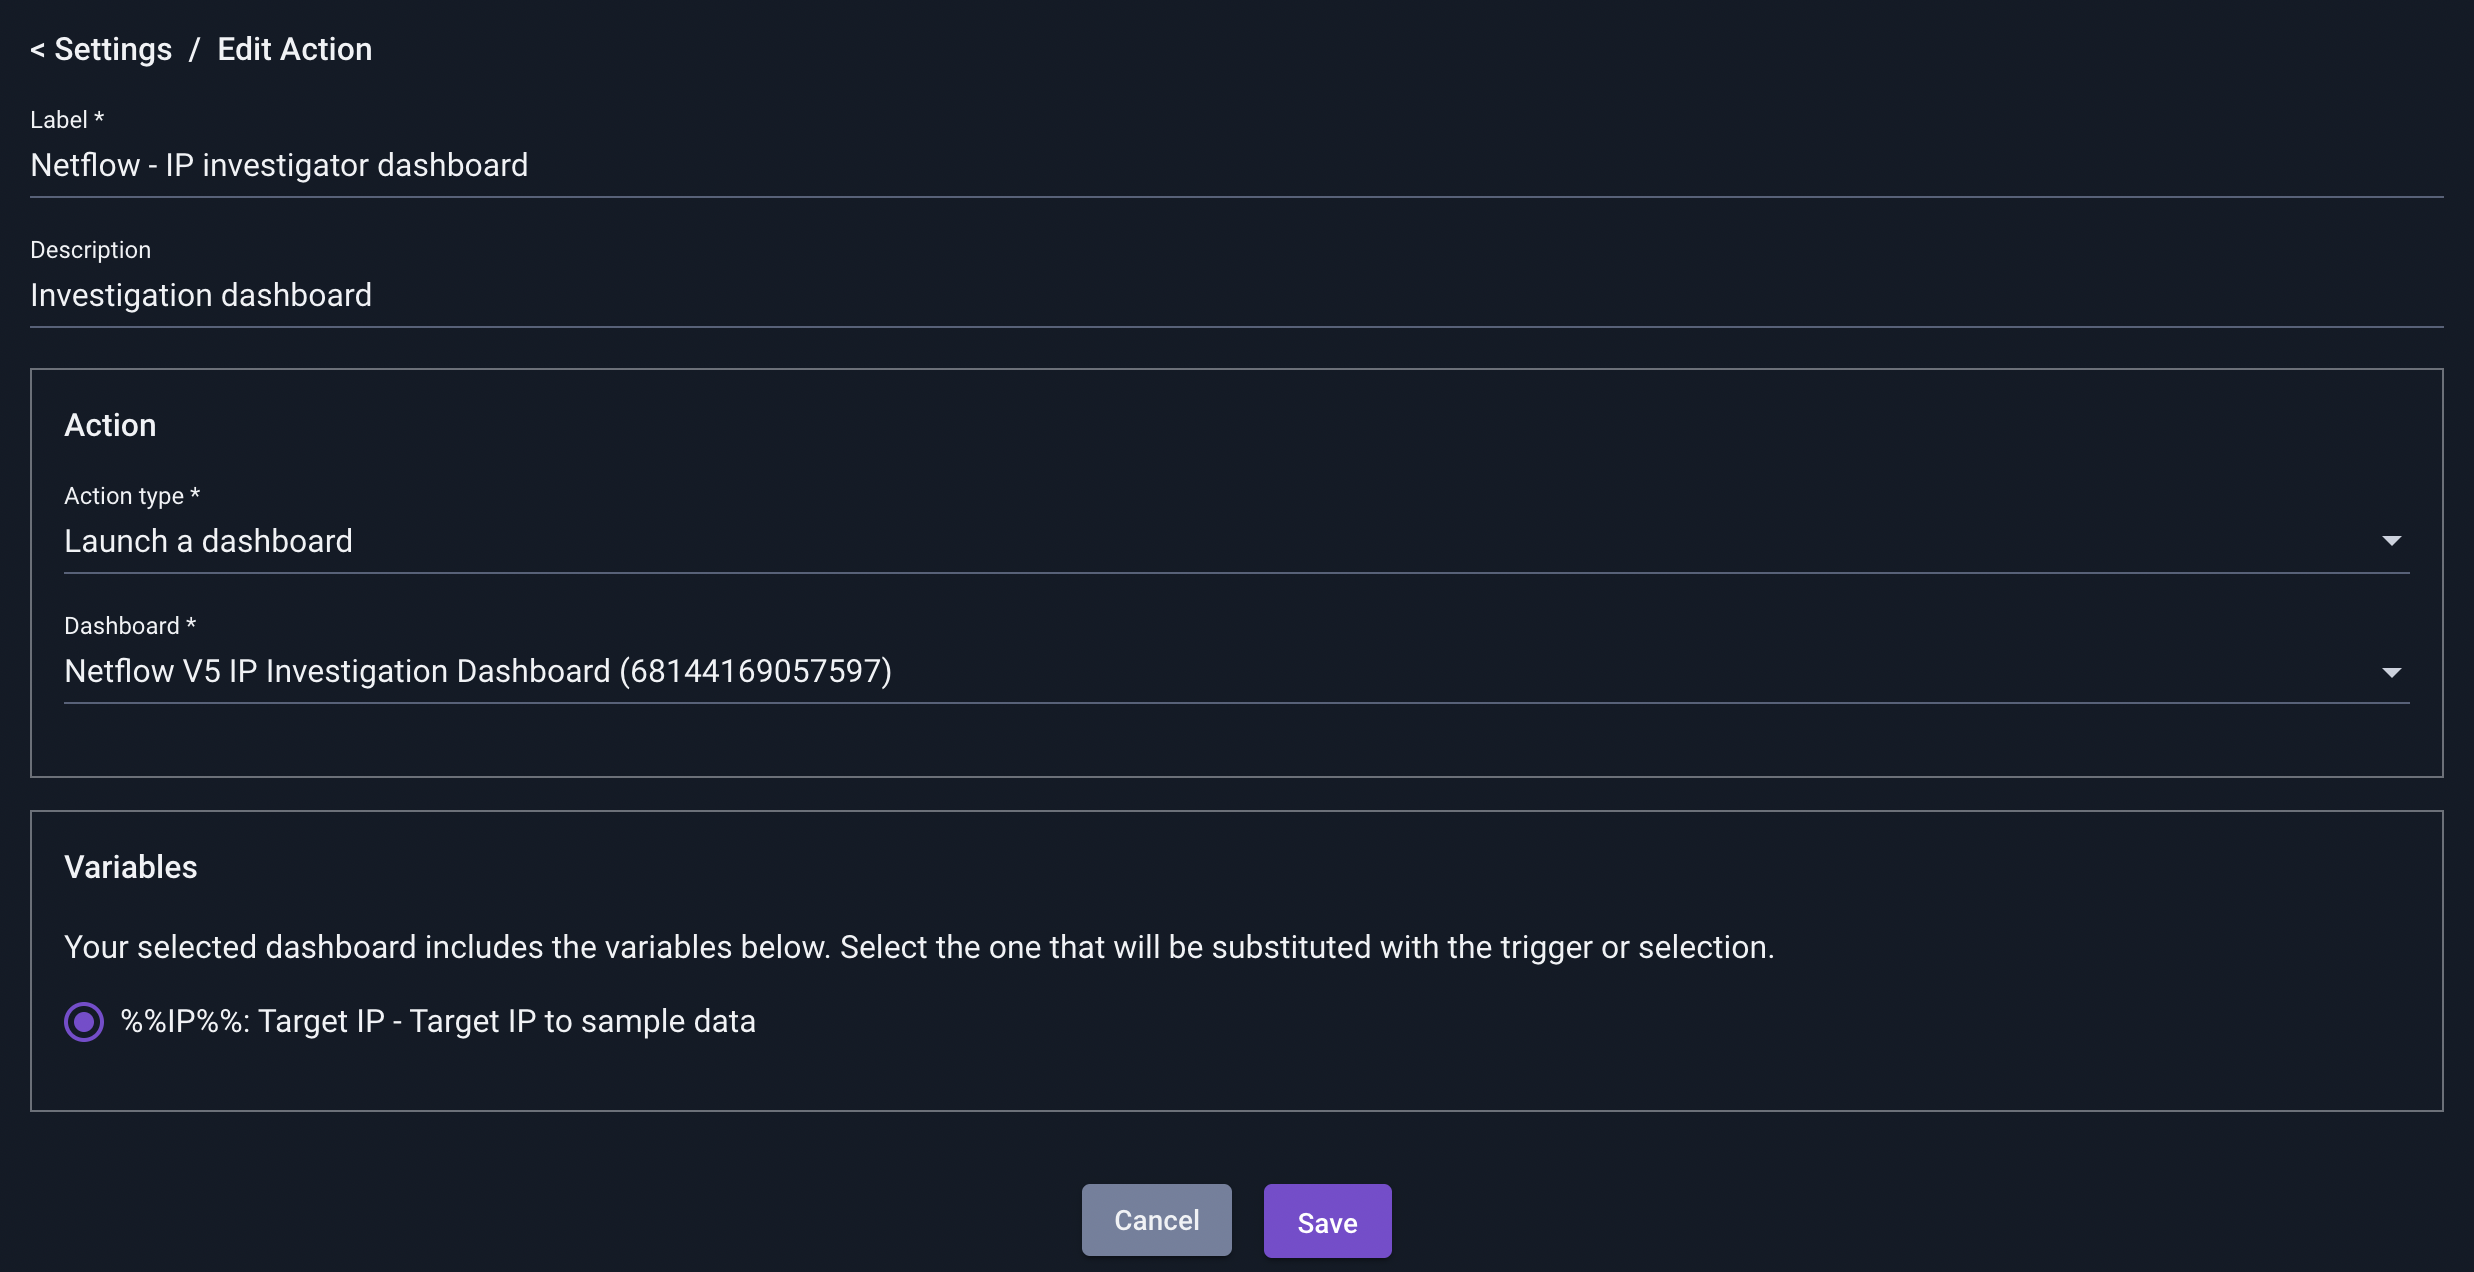Click the back arrow before Settings
The height and width of the screenshot is (1272, 2474).
coord(38,50)
